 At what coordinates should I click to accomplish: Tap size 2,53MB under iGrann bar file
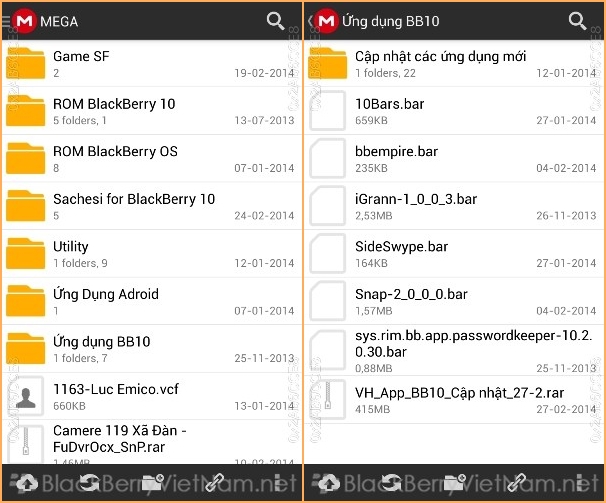(x=373, y=216)
